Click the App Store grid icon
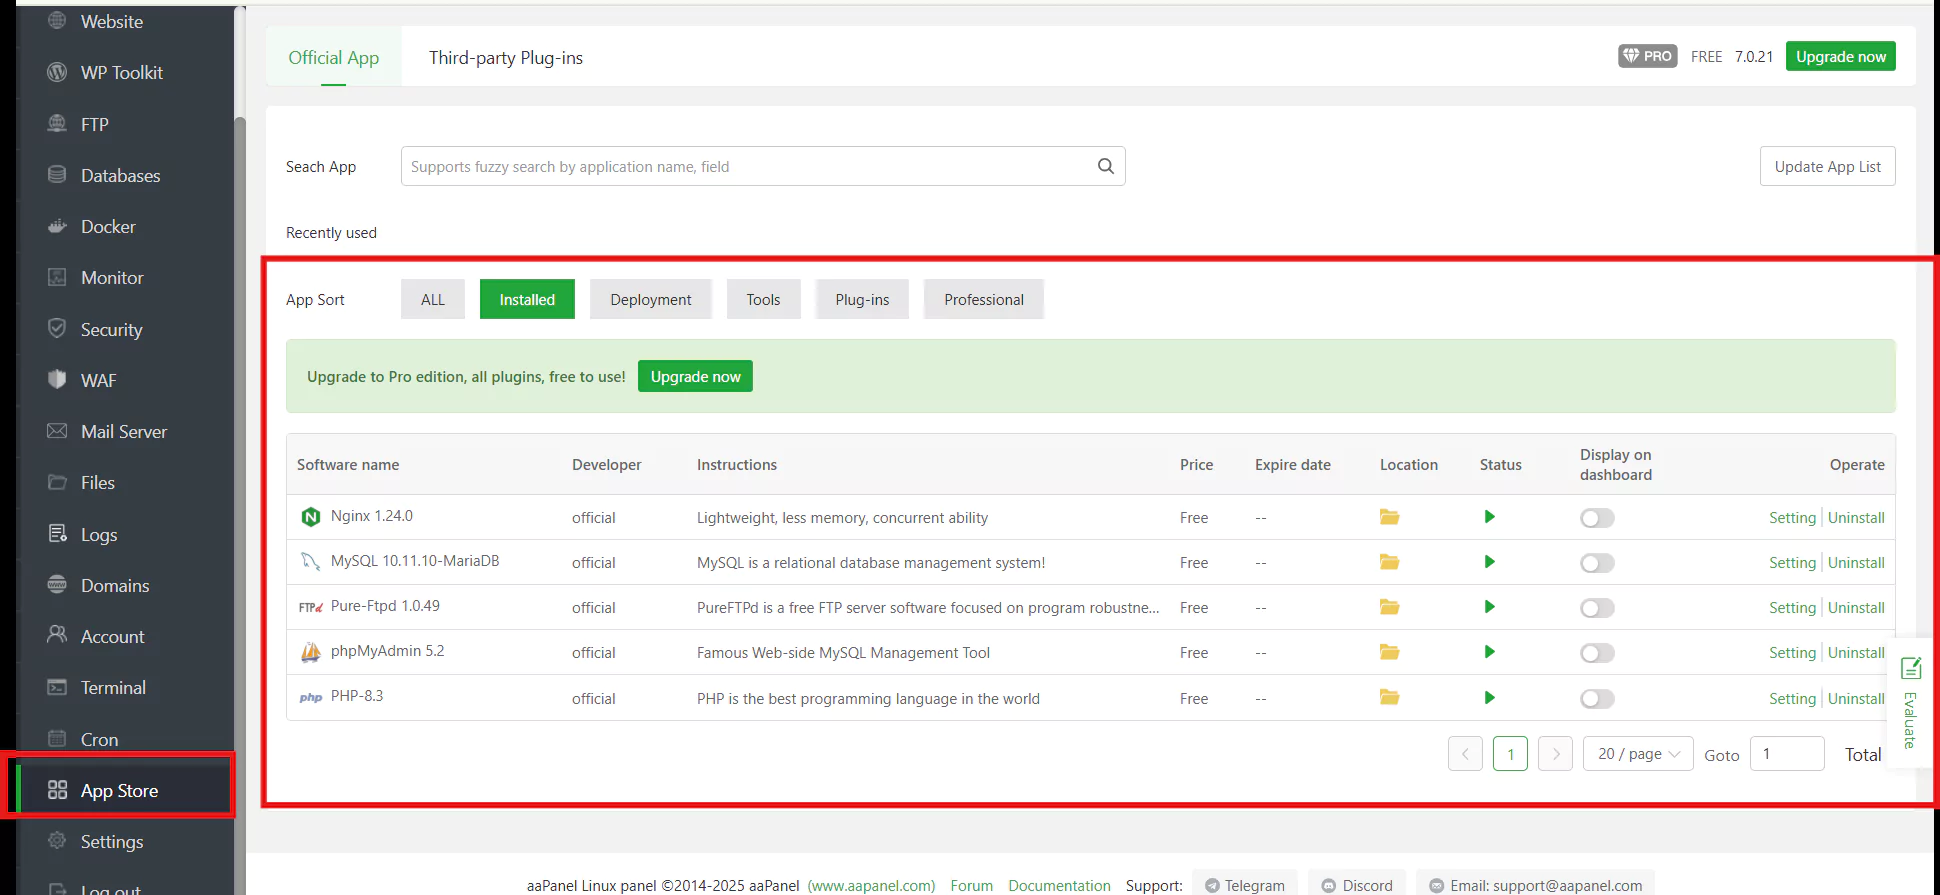The width and height of the screenshot is (1940, 895). (57, 790)
